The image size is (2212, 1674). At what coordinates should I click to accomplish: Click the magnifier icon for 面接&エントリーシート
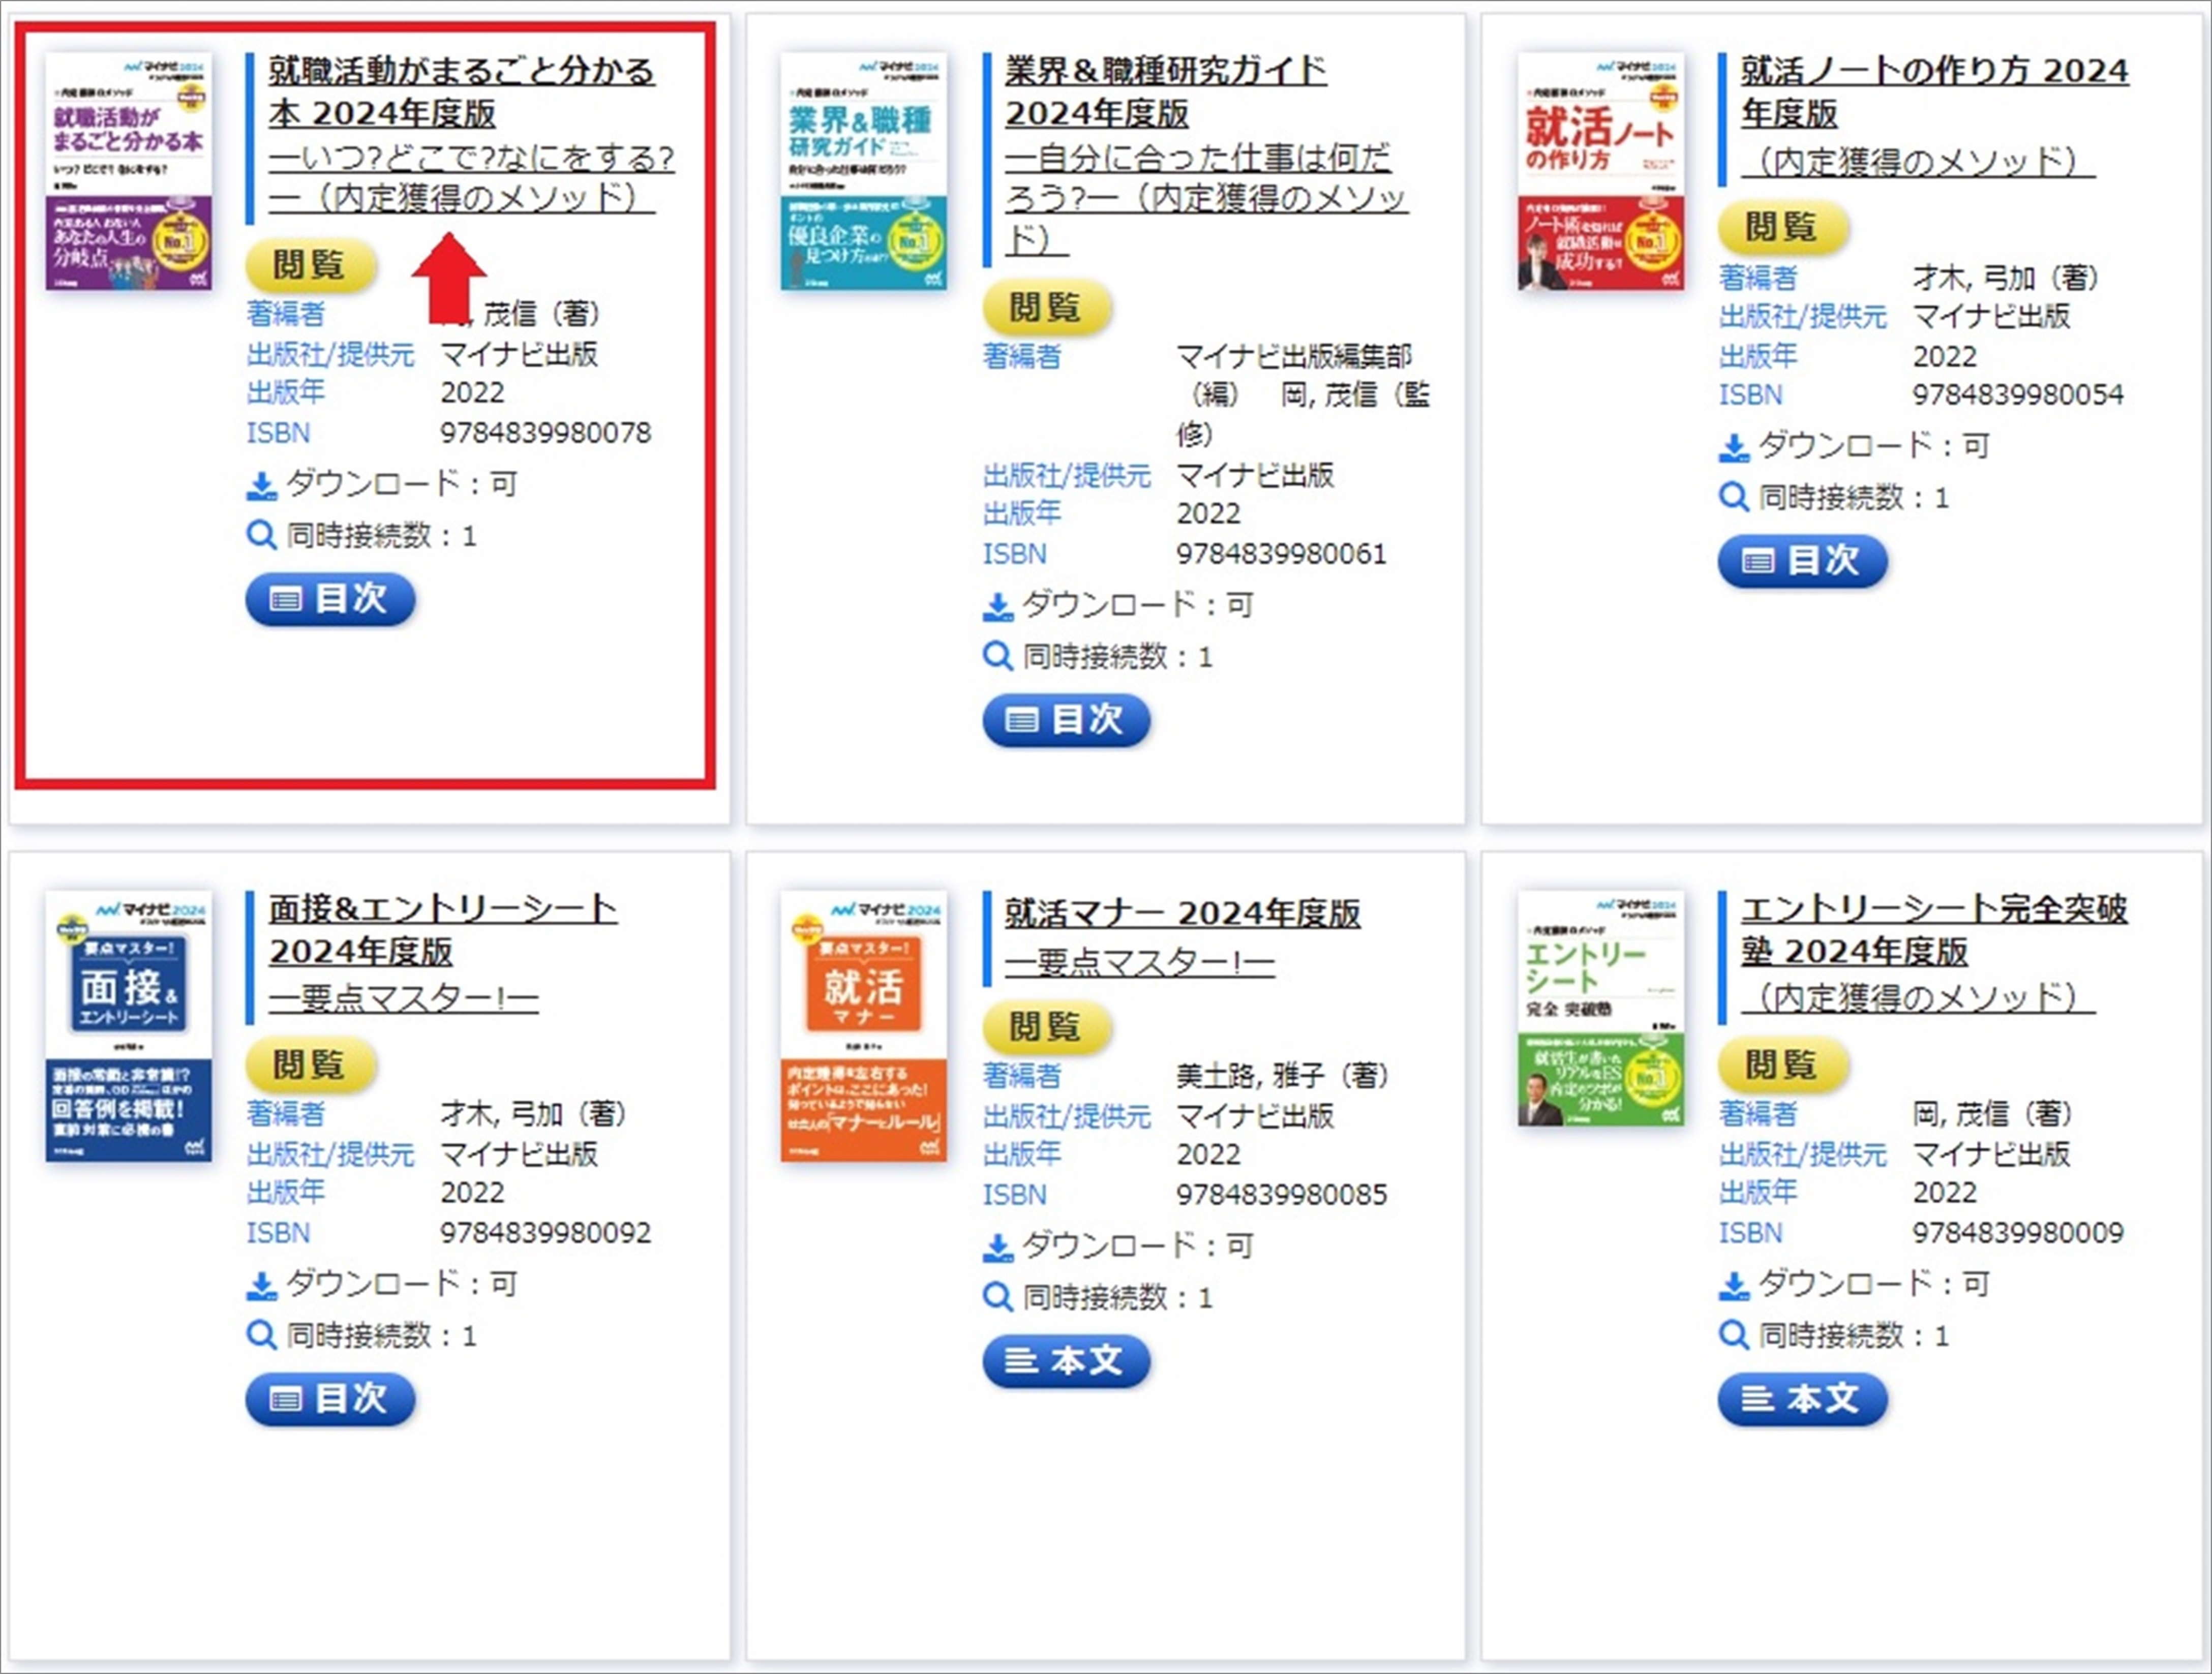click(x=261, y=1335)
